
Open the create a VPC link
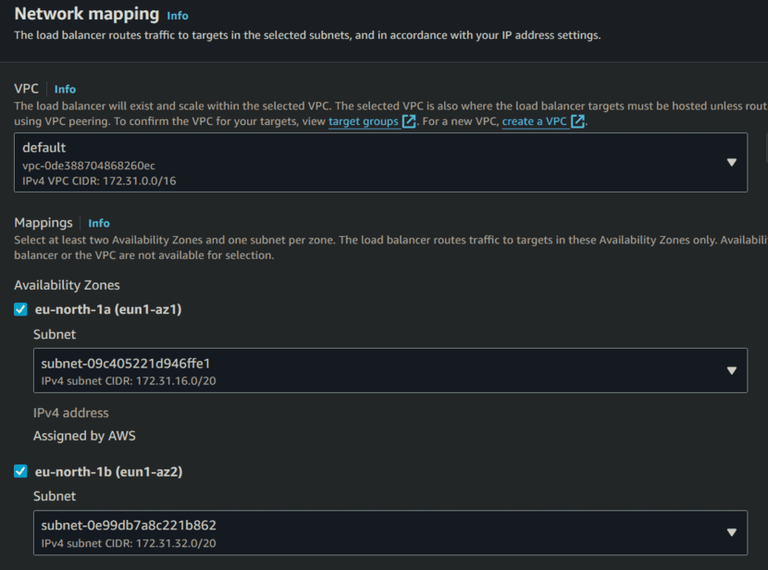coord(534,121)
